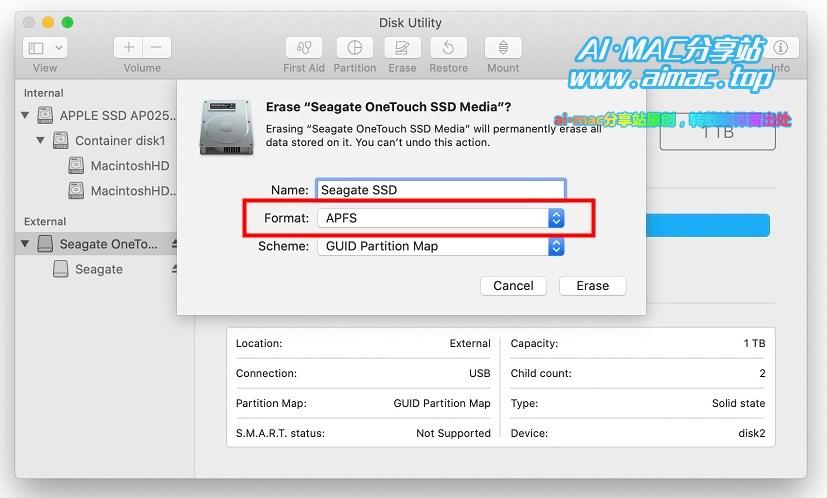Select the MacintoshHD volume

click(x=130, y=166)
